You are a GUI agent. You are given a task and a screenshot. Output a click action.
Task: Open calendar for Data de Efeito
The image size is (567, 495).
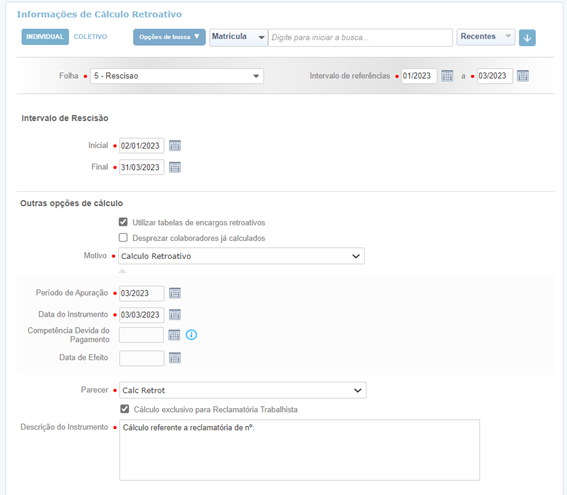point(175,358)
